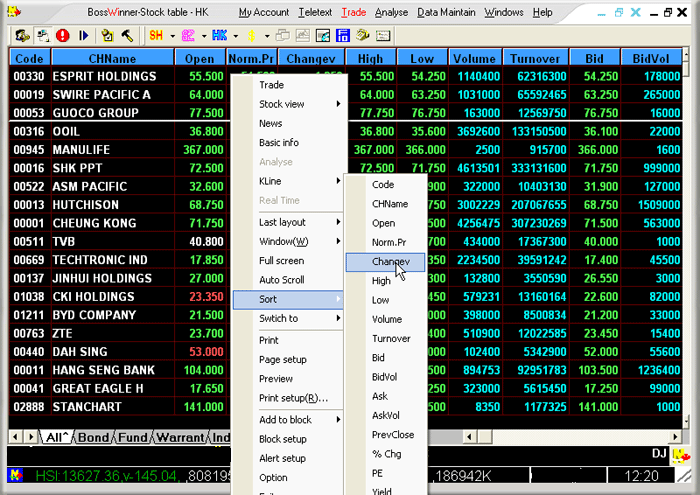Select the pink SZ market icon
This screenshot has height=495, width=700.
pyautogui.click(x=188, y=35)
